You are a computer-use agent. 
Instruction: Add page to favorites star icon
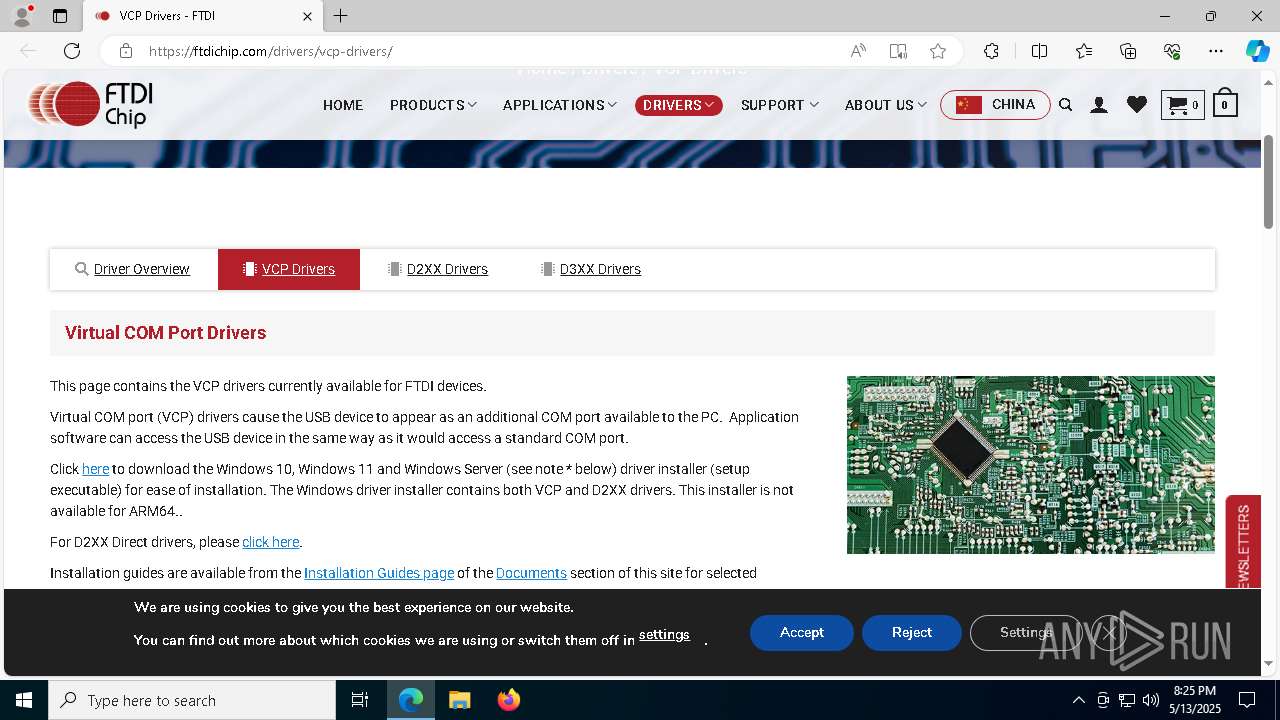pos(937,51)
